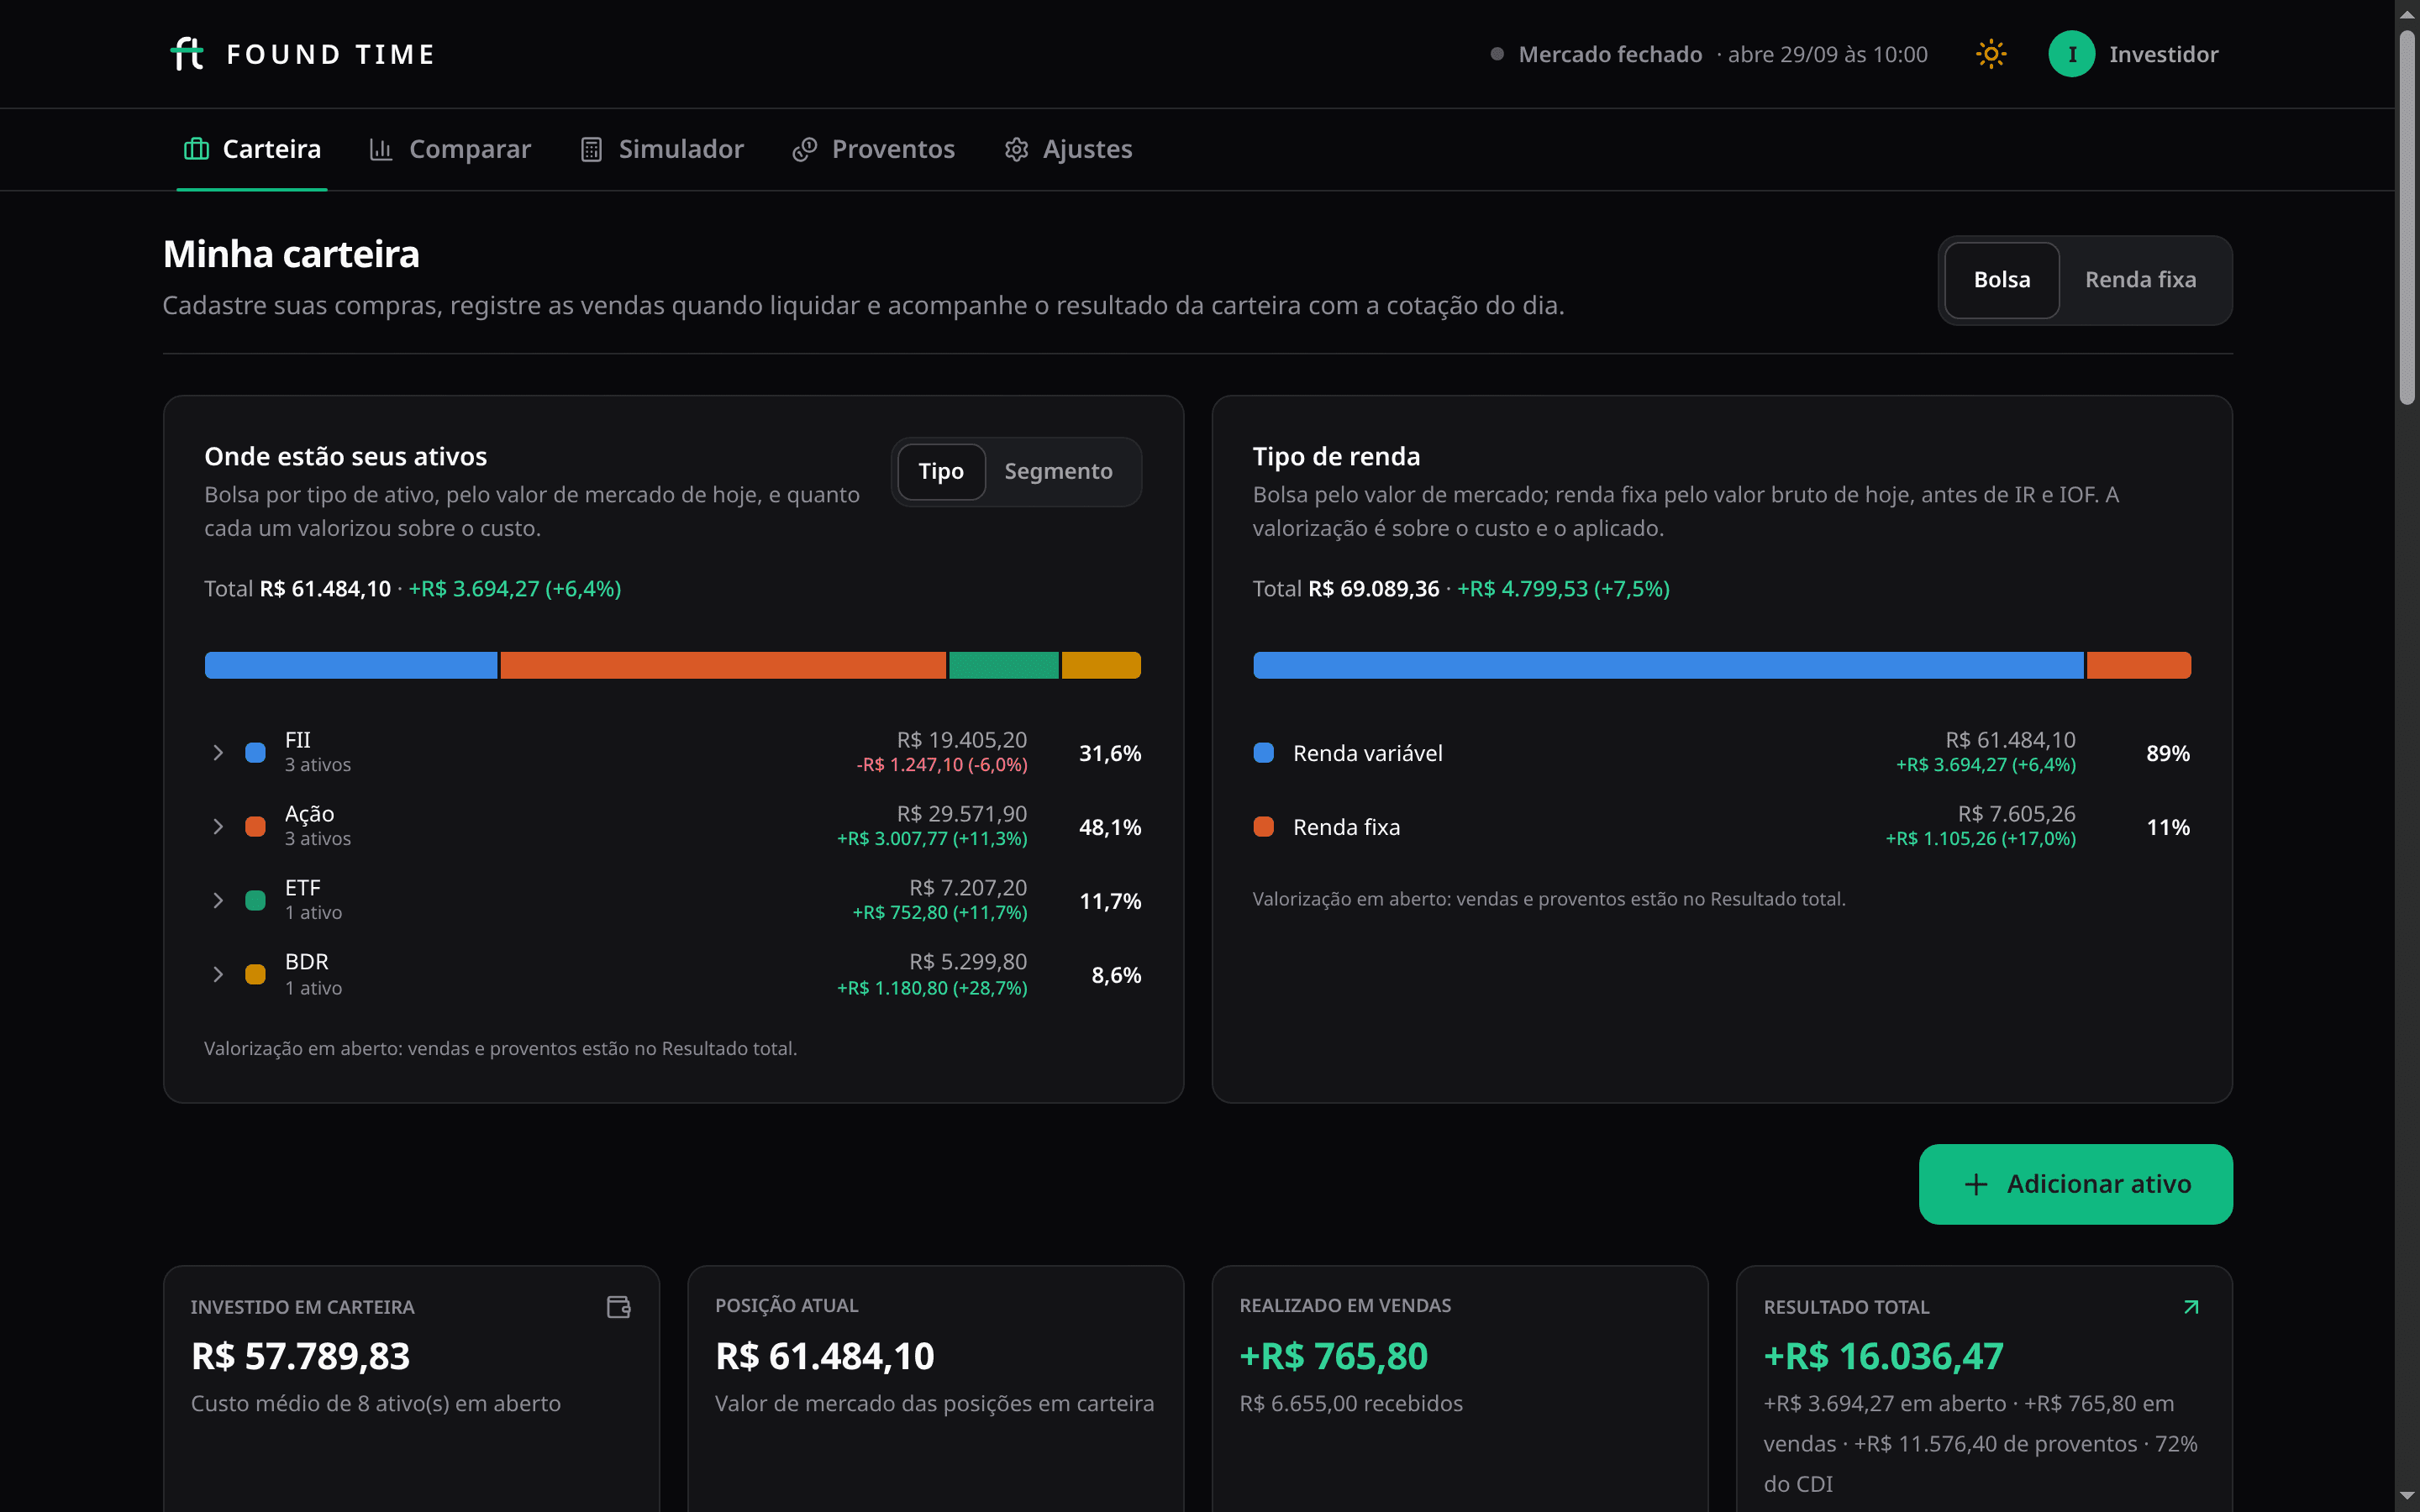2420x1512 pixels.
Task: Click the Proventos coins icon
Action: pos(805,149)
